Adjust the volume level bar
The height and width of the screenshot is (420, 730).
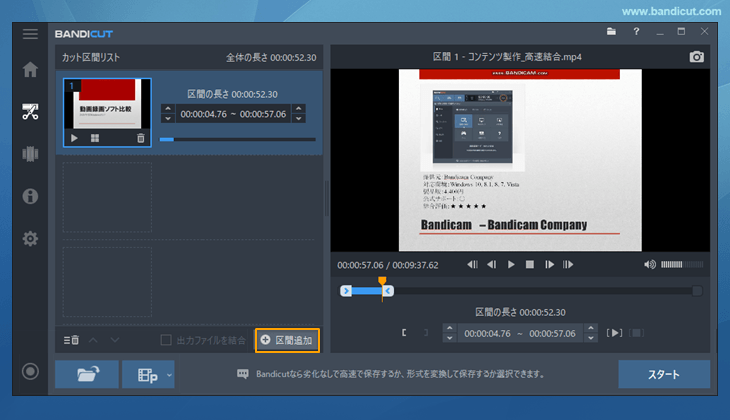682,264
